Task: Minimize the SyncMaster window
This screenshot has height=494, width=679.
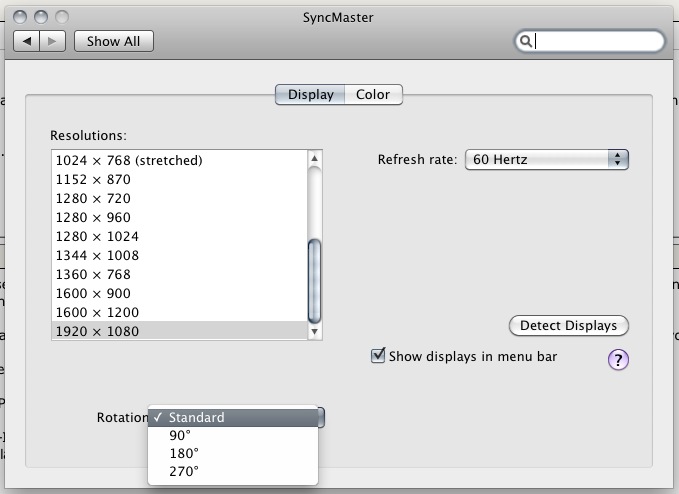Action: coord(41,17)
